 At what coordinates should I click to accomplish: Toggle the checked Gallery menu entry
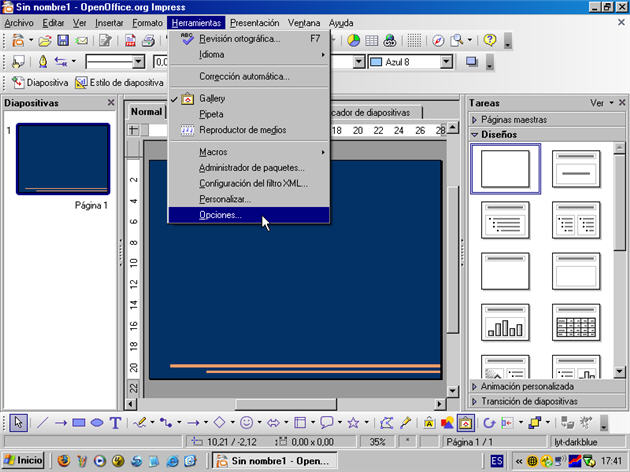pyautogui.click(x=212, y=98)
